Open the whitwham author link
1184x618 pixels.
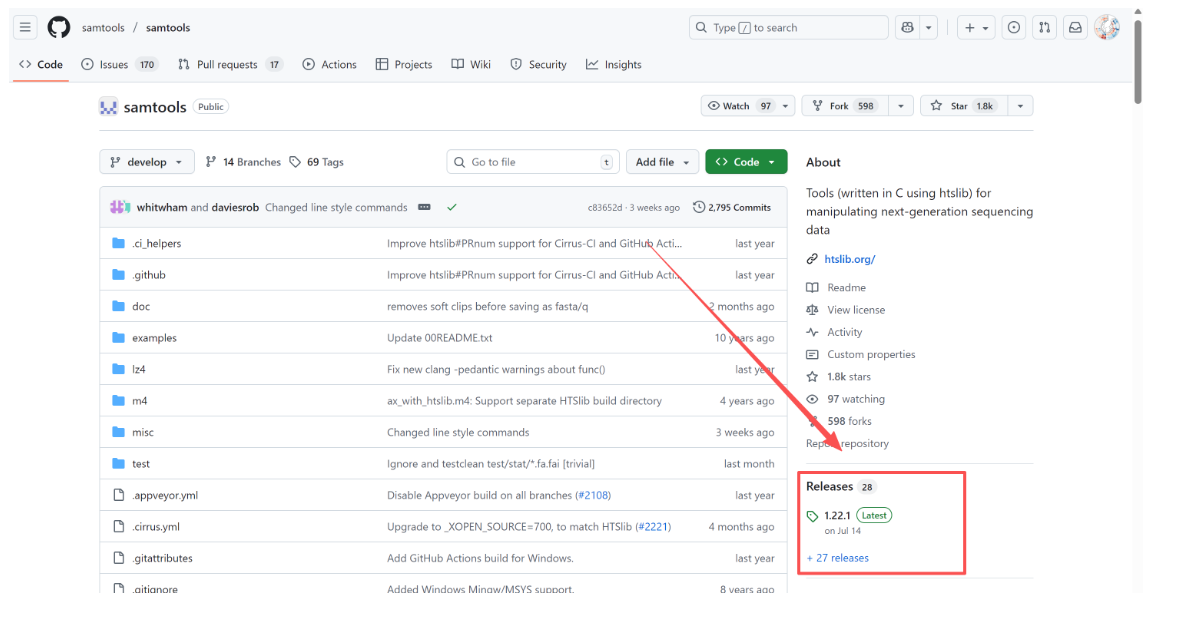tap(162, 207)
